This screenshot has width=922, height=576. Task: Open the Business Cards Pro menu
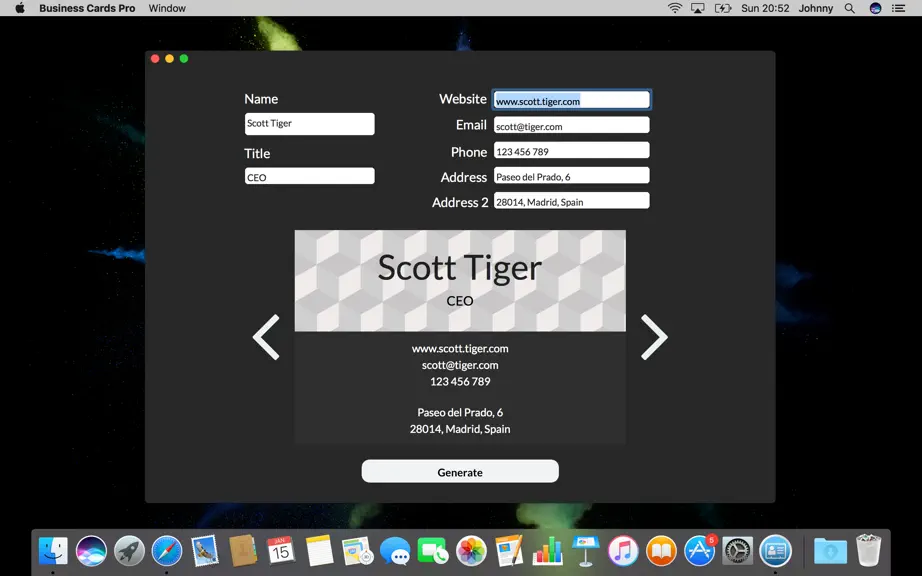(x=87, y=8)
